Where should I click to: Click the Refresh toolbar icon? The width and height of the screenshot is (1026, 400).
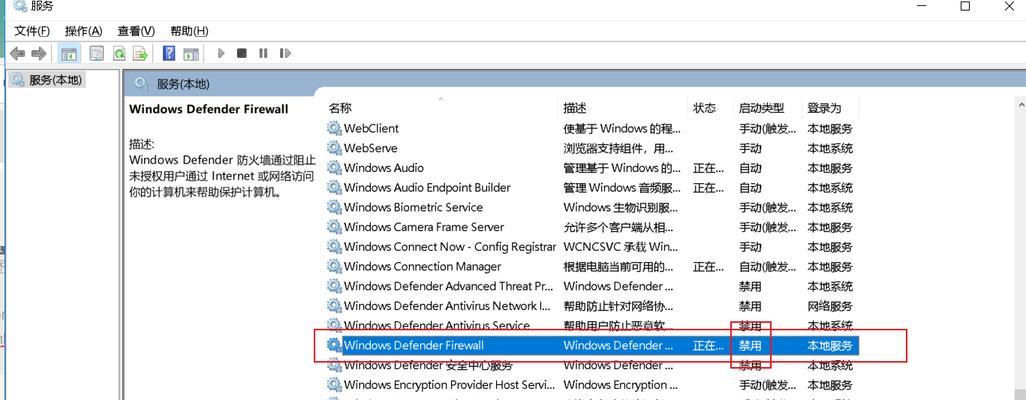pos(119,54)
